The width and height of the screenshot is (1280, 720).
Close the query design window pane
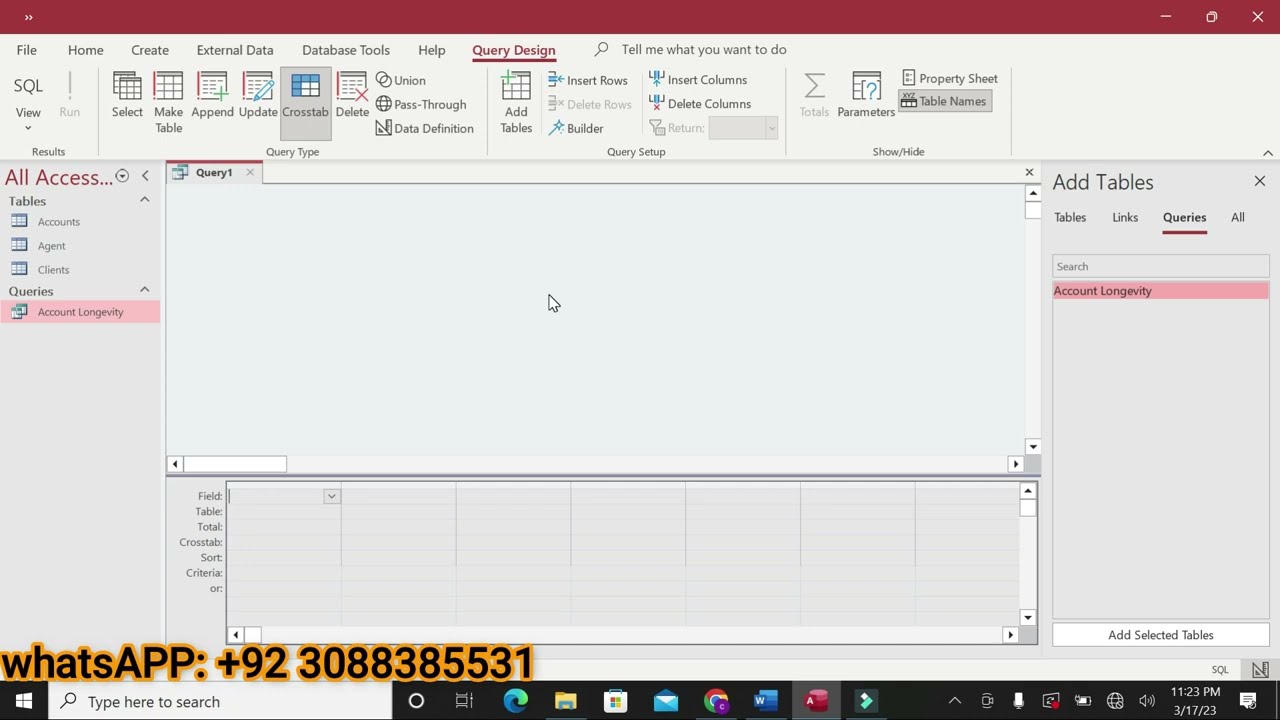tap(1029, 172)
